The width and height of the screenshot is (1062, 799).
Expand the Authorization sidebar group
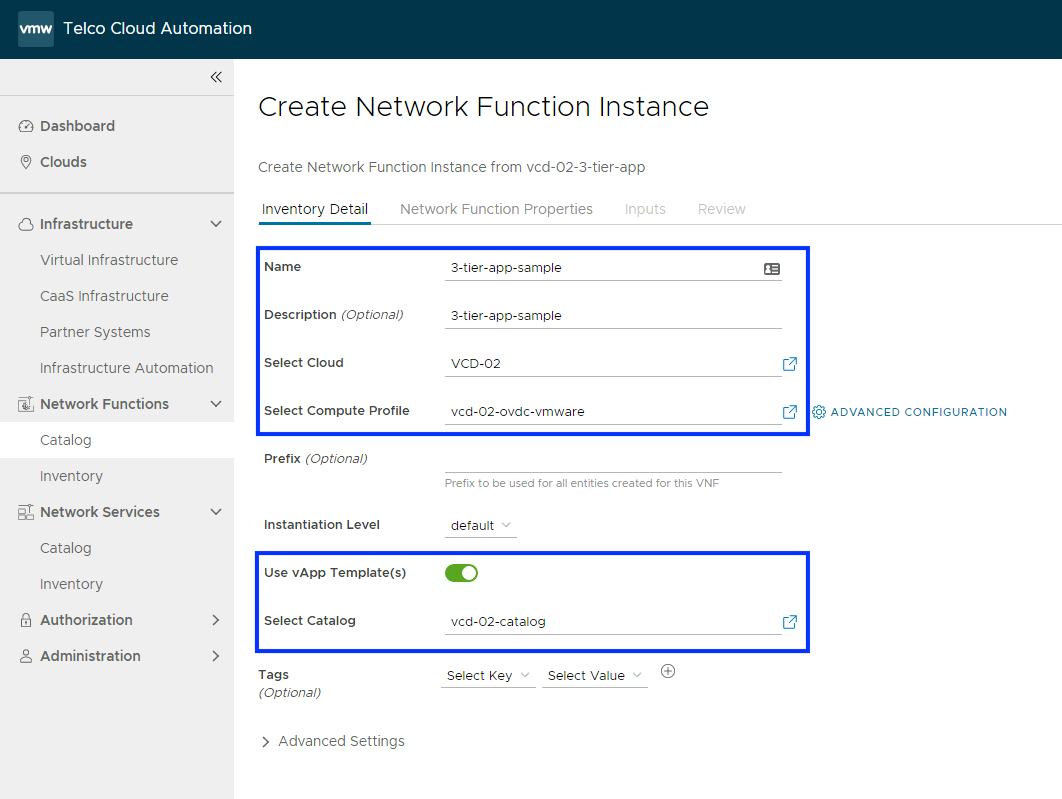(216, 620)
